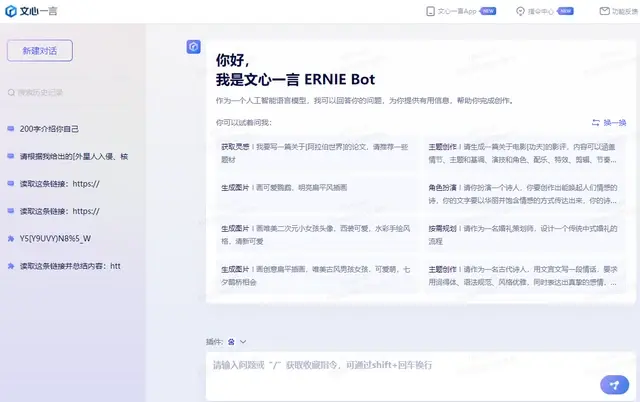
Task: Click the heading 我是文心一言 ERNIE Bot
Action: (295, 79)
